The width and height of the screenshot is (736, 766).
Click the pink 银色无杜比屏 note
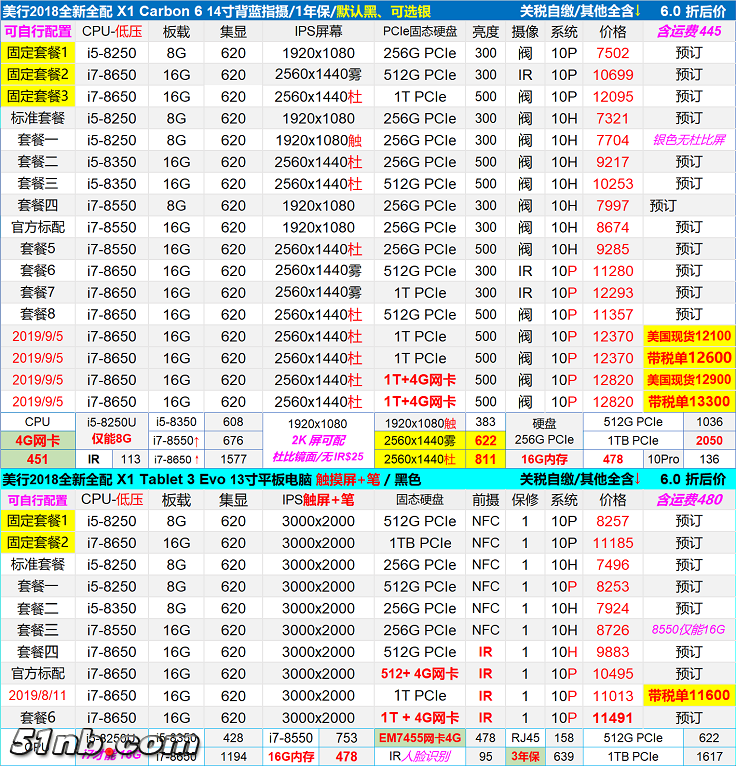688,140
